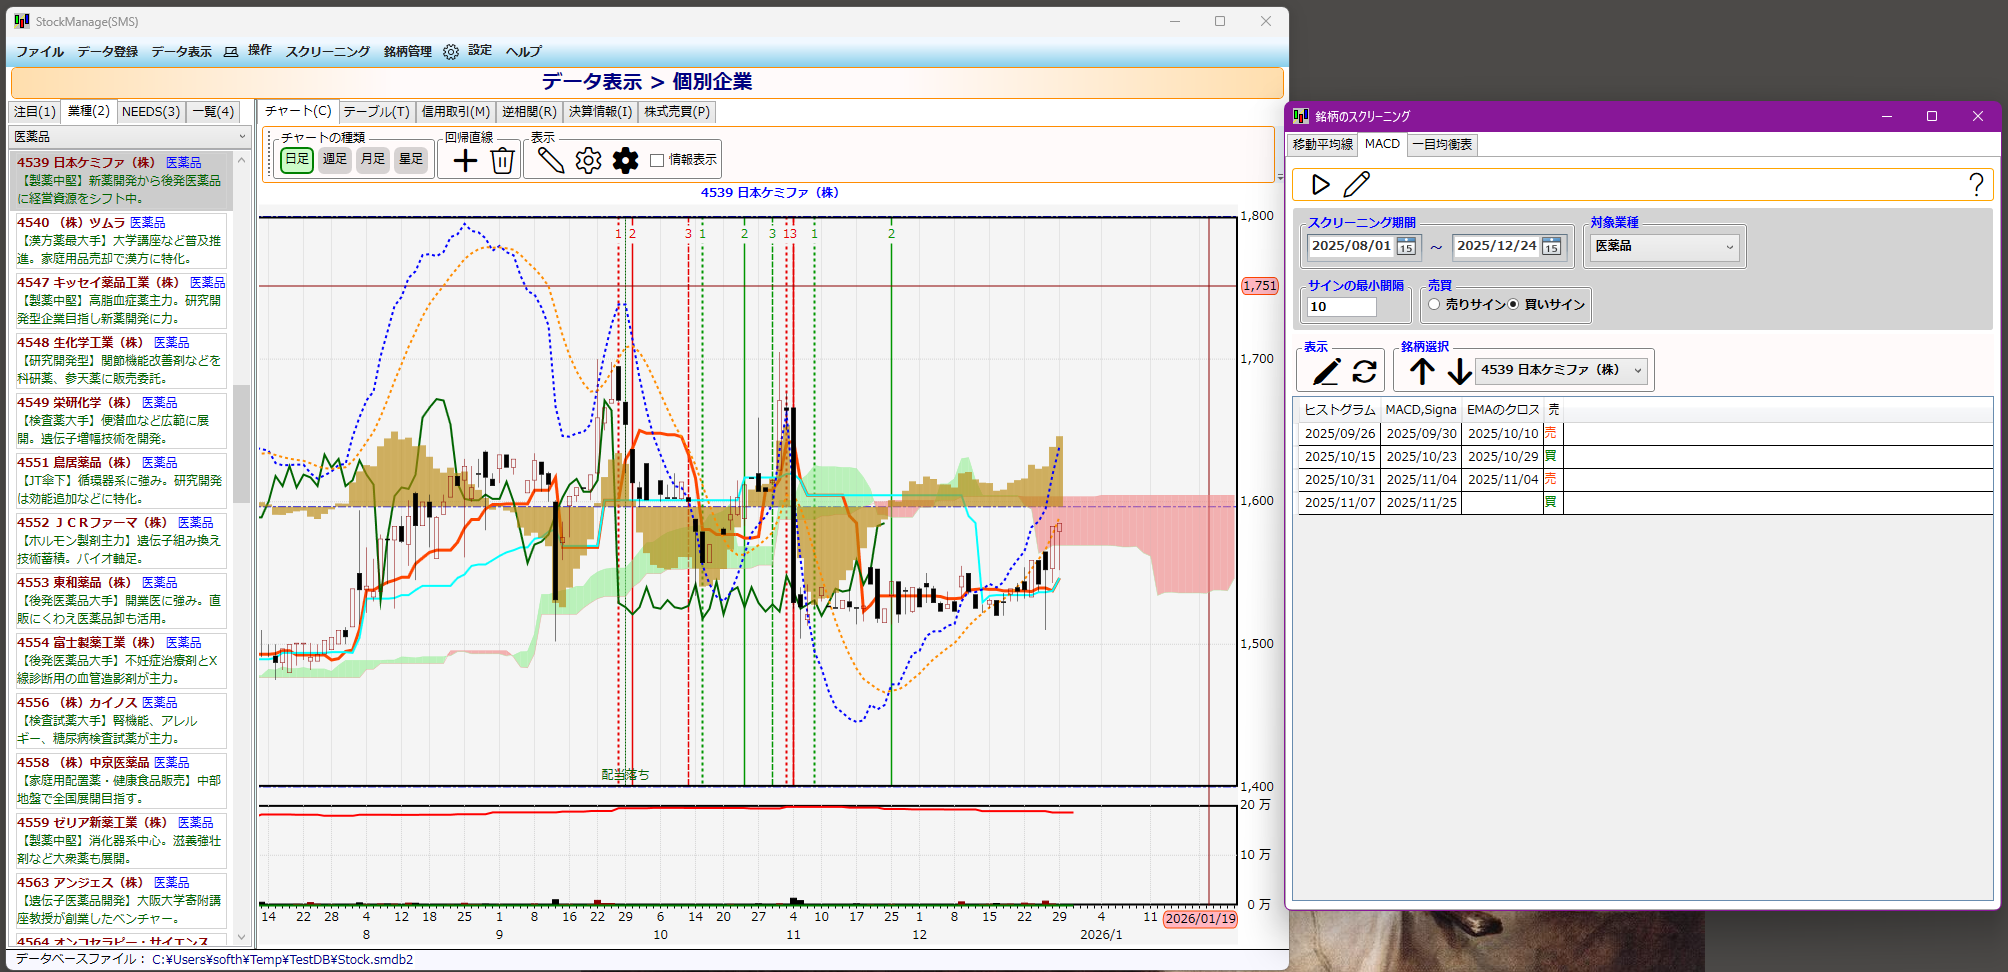Viewport: 2008px width, 972px height.
Task: Open chart display settings with the gear icon
Action: coord(589,159)
